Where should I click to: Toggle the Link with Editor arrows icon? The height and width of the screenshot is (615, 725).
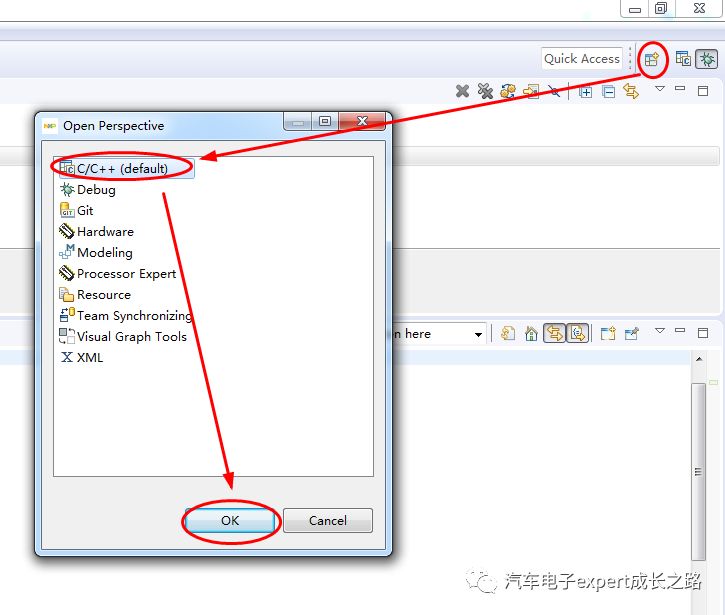coord(631,91)
